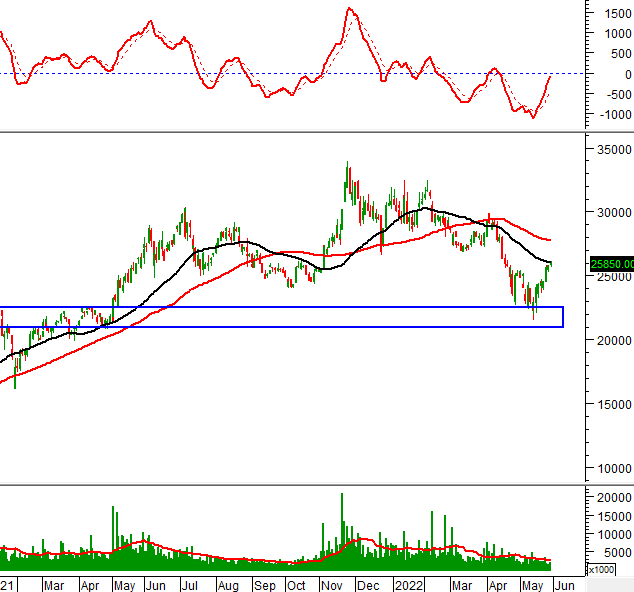
Task: Click the green 25850.00 current price label
Action: coord(611,265)
